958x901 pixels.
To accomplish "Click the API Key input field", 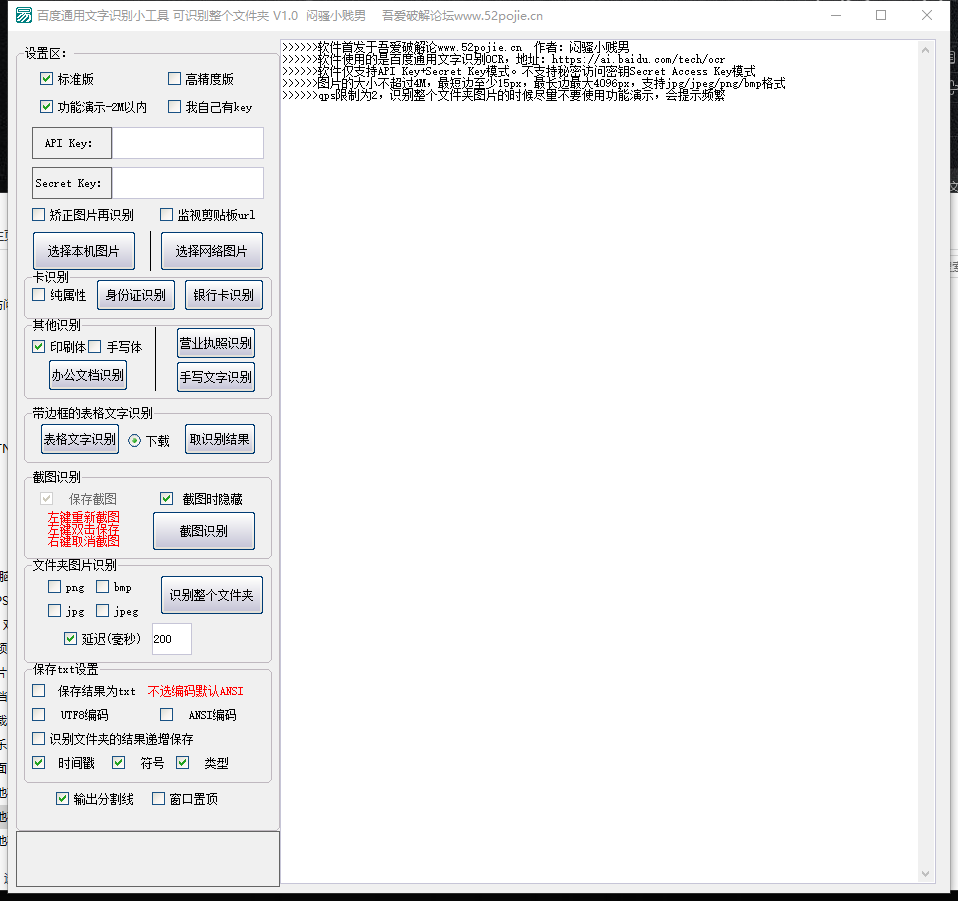I will pyautogui.click(x=187, y=143).
